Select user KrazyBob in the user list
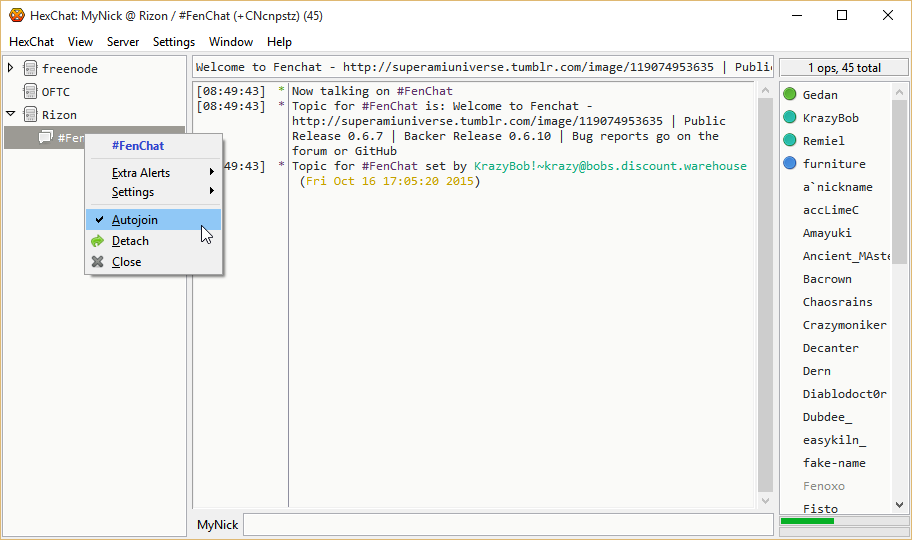The width and height of the screenshot is (912, 540). click(x=831, y=118)
